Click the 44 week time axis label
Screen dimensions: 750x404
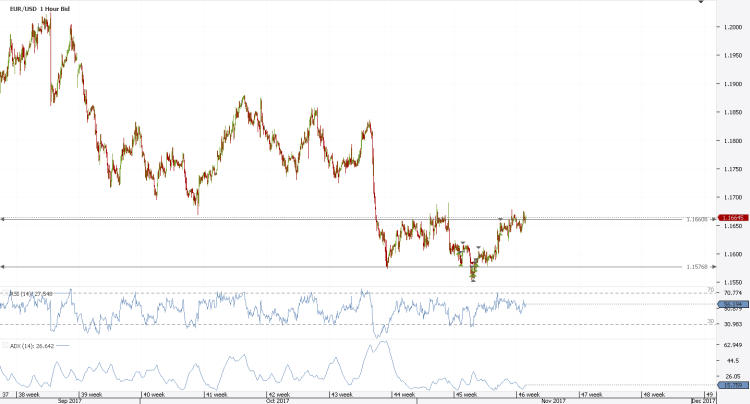coord(404,395)
